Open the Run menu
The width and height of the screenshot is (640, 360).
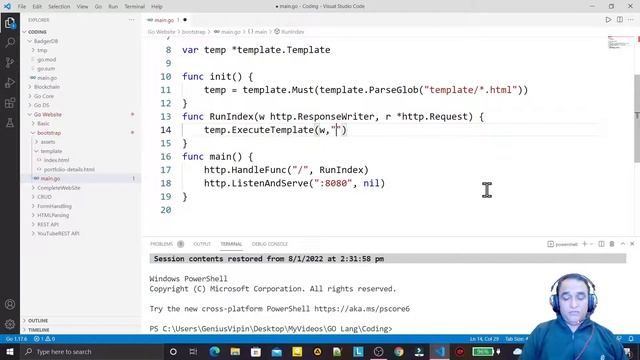click(x=113, y=7)
